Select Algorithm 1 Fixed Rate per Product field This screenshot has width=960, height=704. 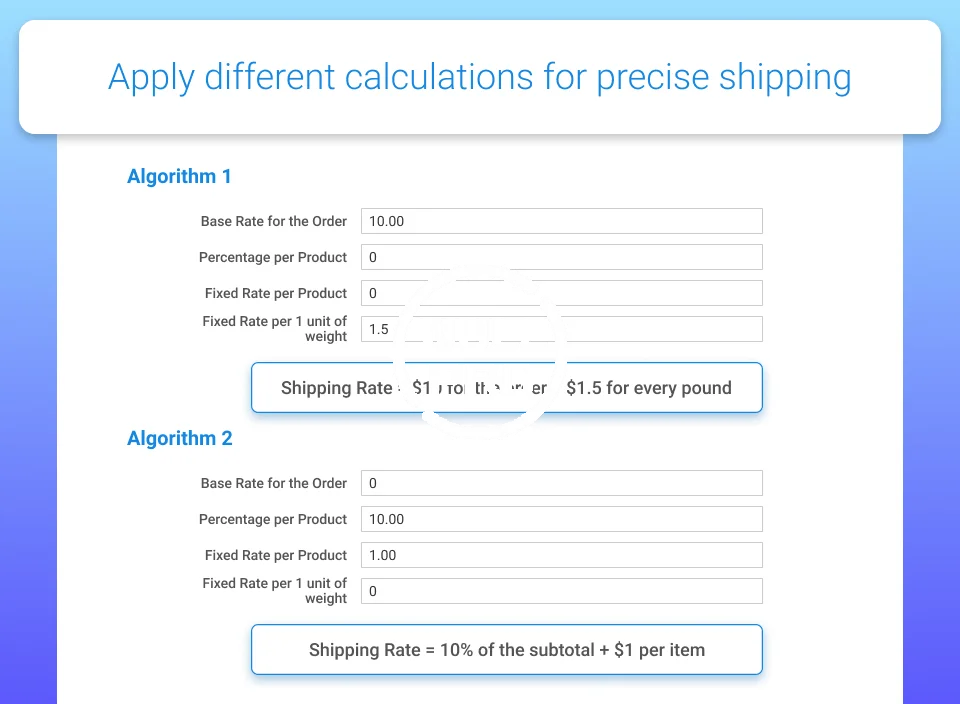(x=561, y=293)
